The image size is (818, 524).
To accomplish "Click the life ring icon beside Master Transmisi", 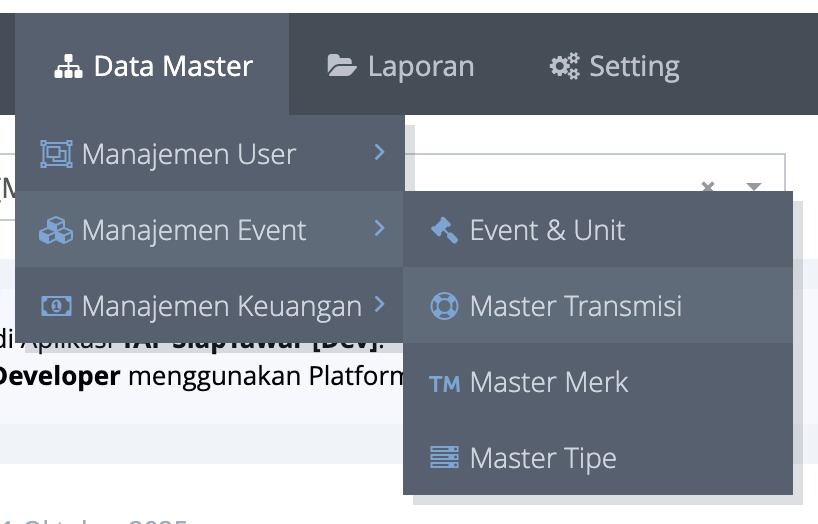I will point(444,306).
